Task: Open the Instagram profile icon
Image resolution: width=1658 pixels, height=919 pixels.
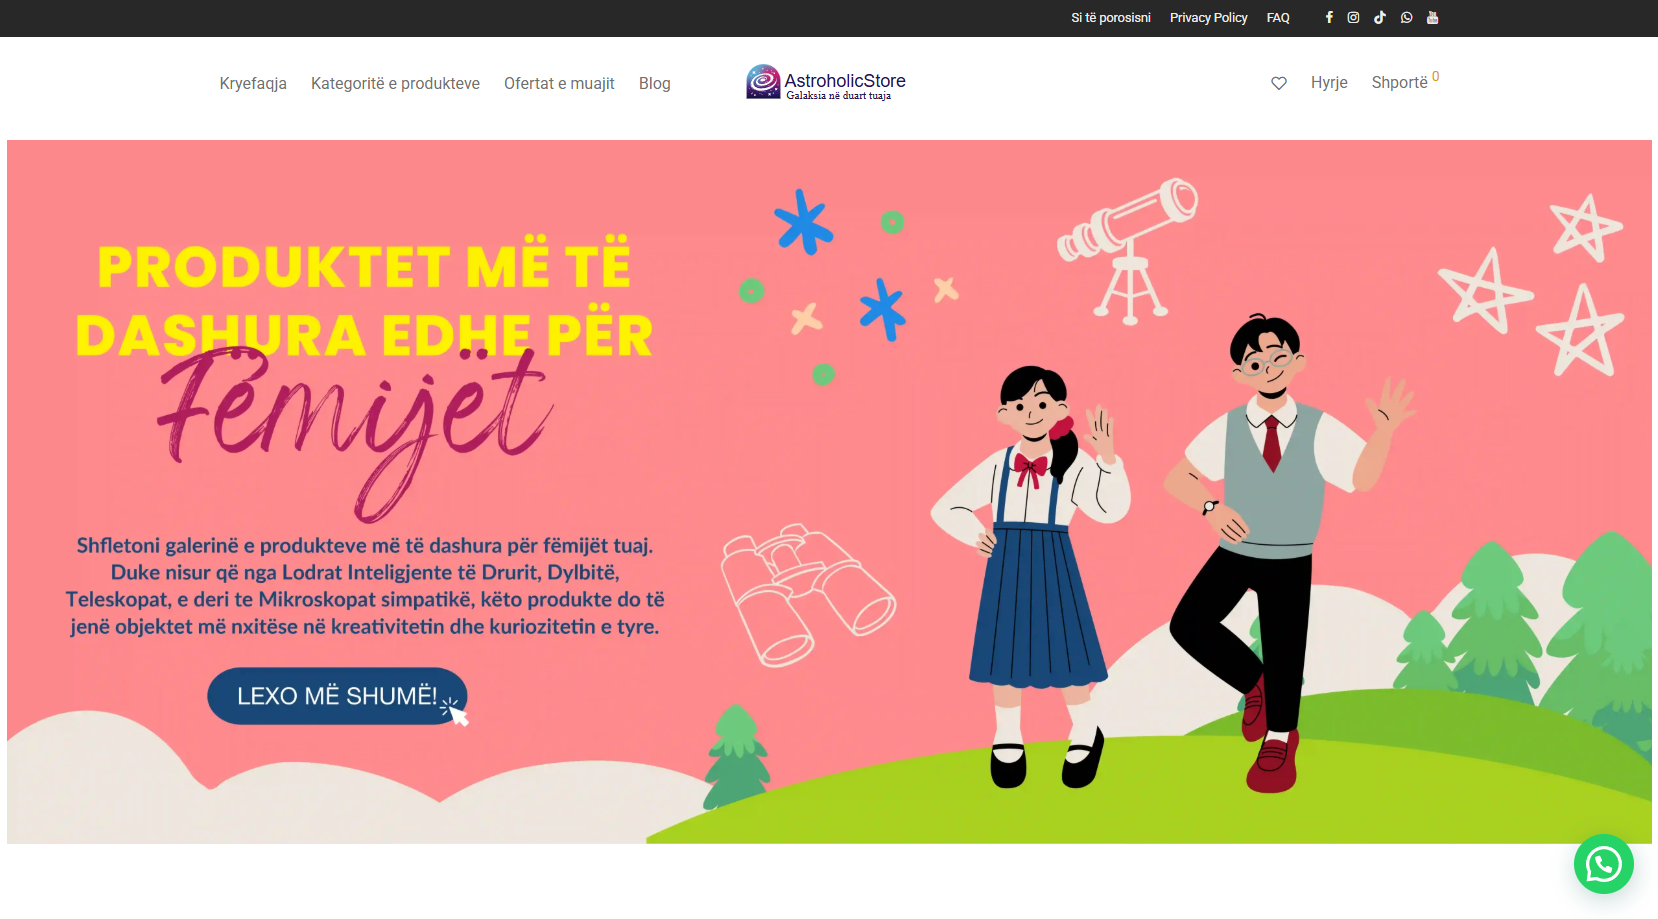Action: 1353,18
